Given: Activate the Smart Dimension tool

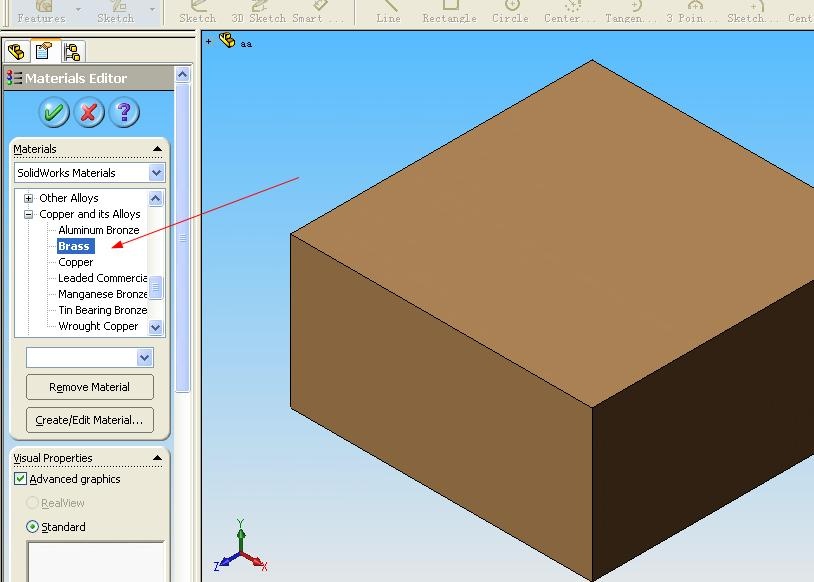Looking at the screenshot, I should point(318,12).
